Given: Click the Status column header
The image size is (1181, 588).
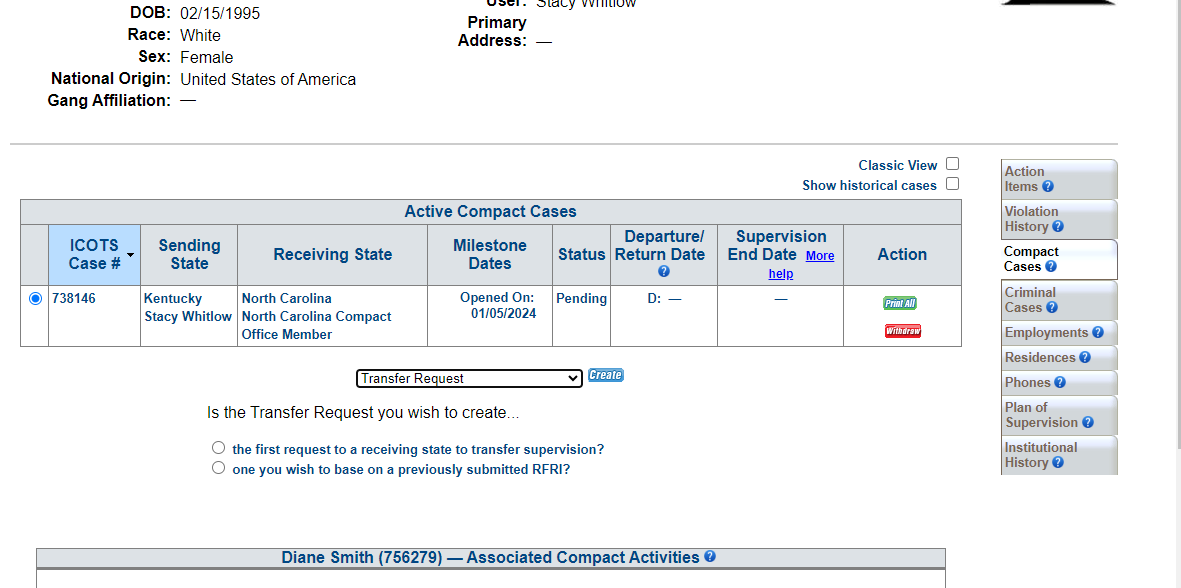Looking at the screenshot, I should (x=581, y=254).
